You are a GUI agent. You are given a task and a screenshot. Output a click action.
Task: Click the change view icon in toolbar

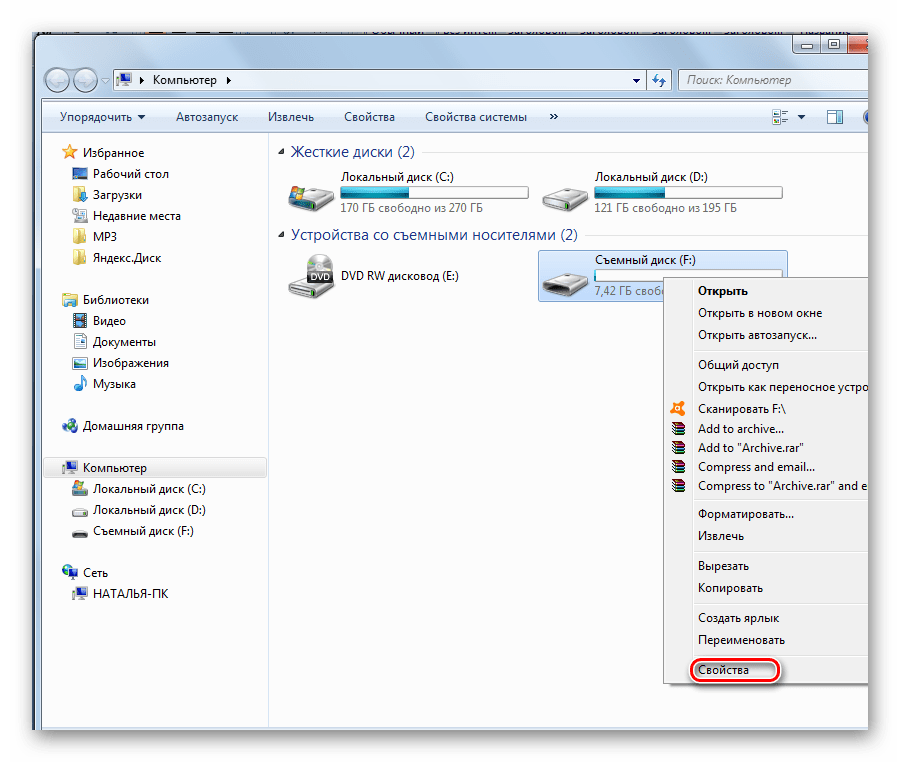point(780,117)
